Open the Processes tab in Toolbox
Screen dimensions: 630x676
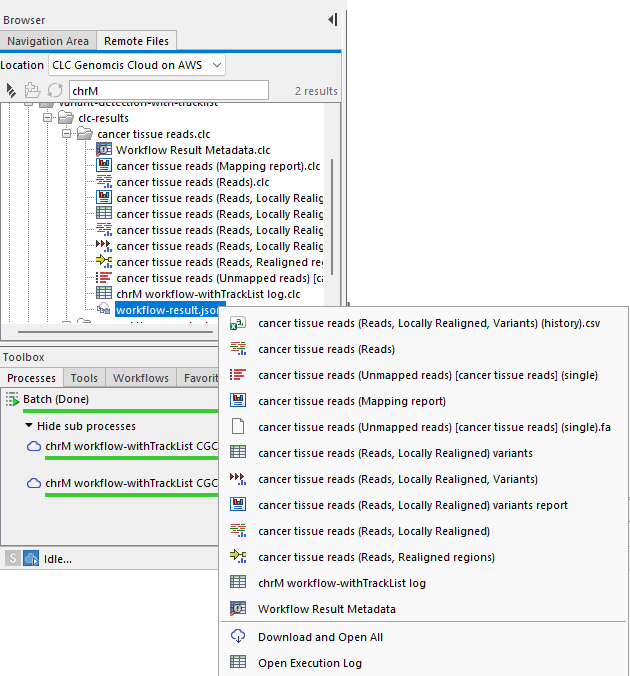pyautogui.click(x=31, y=378)
